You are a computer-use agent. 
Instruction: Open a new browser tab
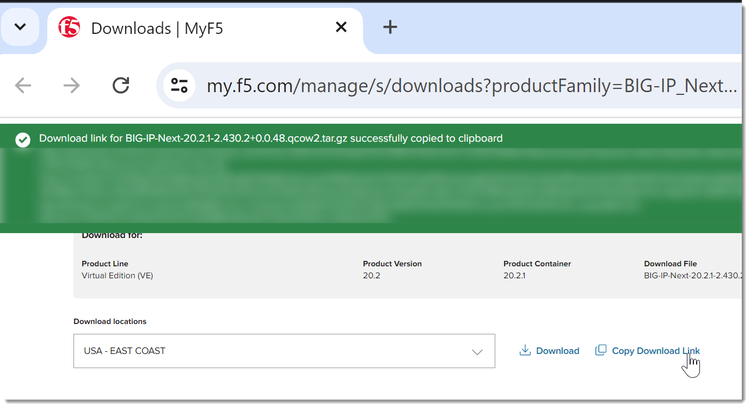click(x=390, y=27)
